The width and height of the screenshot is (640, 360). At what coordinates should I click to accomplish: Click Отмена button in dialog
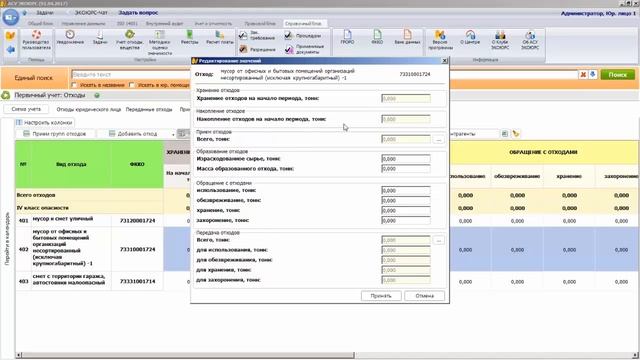(424, 296)
